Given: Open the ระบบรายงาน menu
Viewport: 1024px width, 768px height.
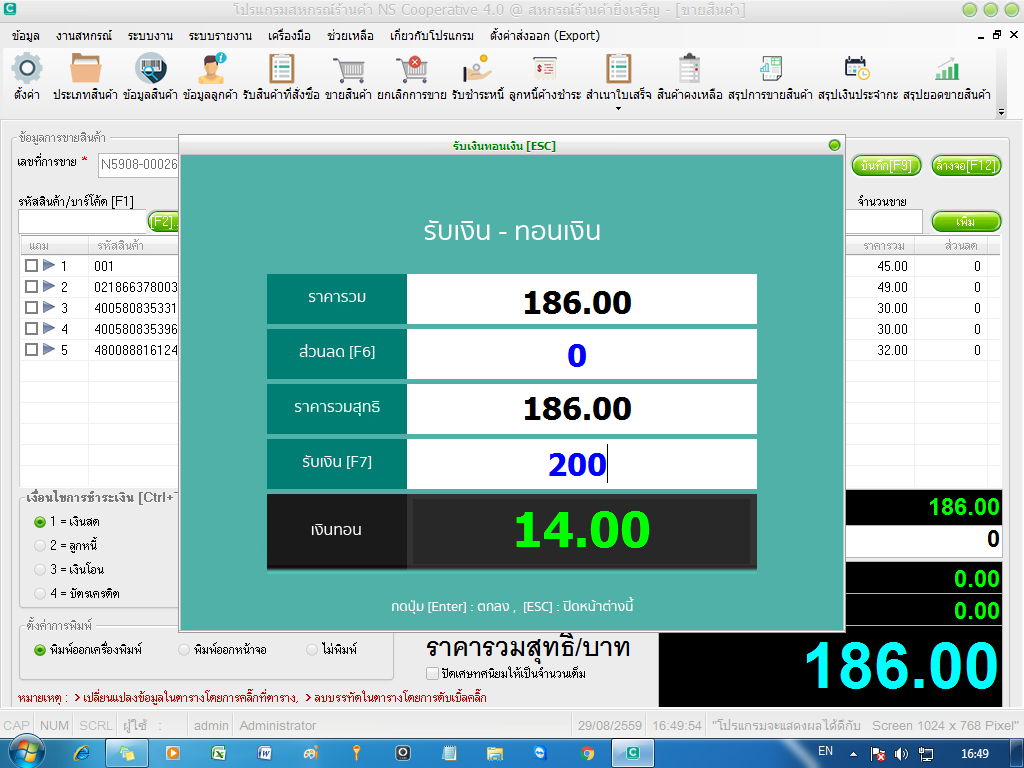Looking at the screenshot, I should point(220,36).
